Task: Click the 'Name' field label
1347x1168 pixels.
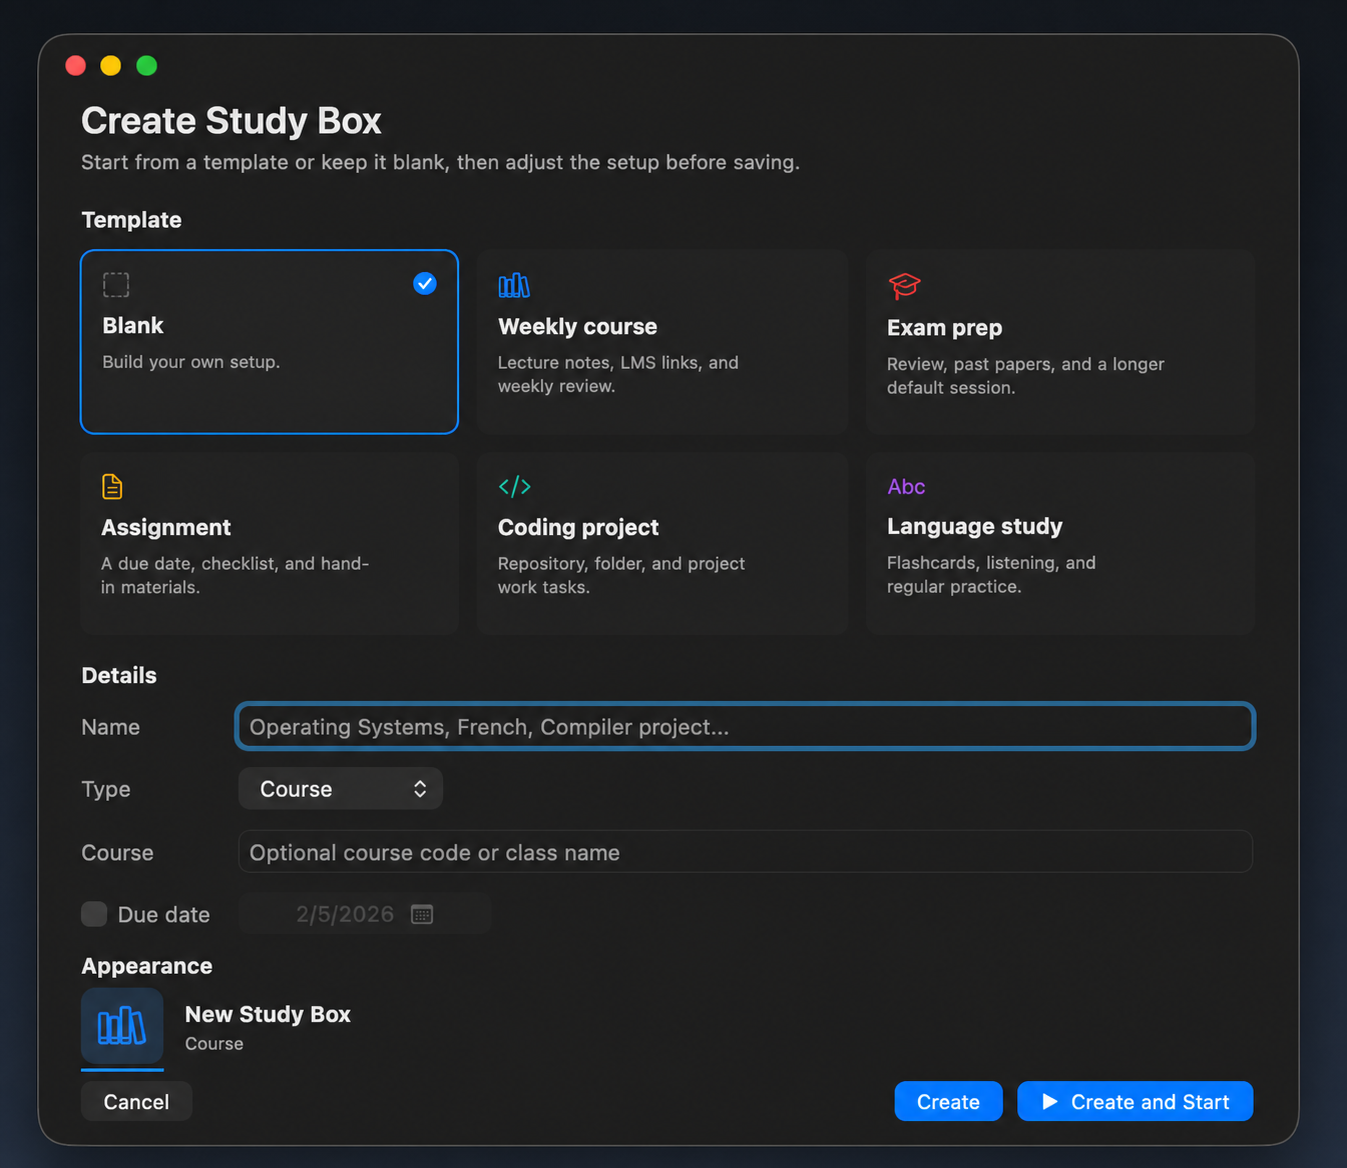Action: click(111, 727)
